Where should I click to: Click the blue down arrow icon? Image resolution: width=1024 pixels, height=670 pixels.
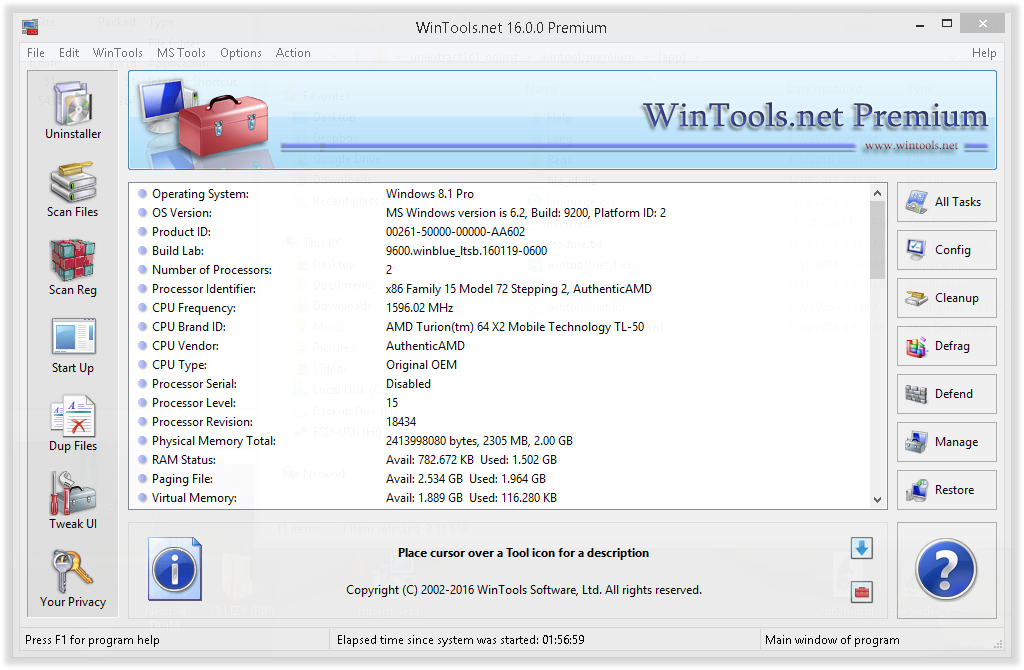861,548
